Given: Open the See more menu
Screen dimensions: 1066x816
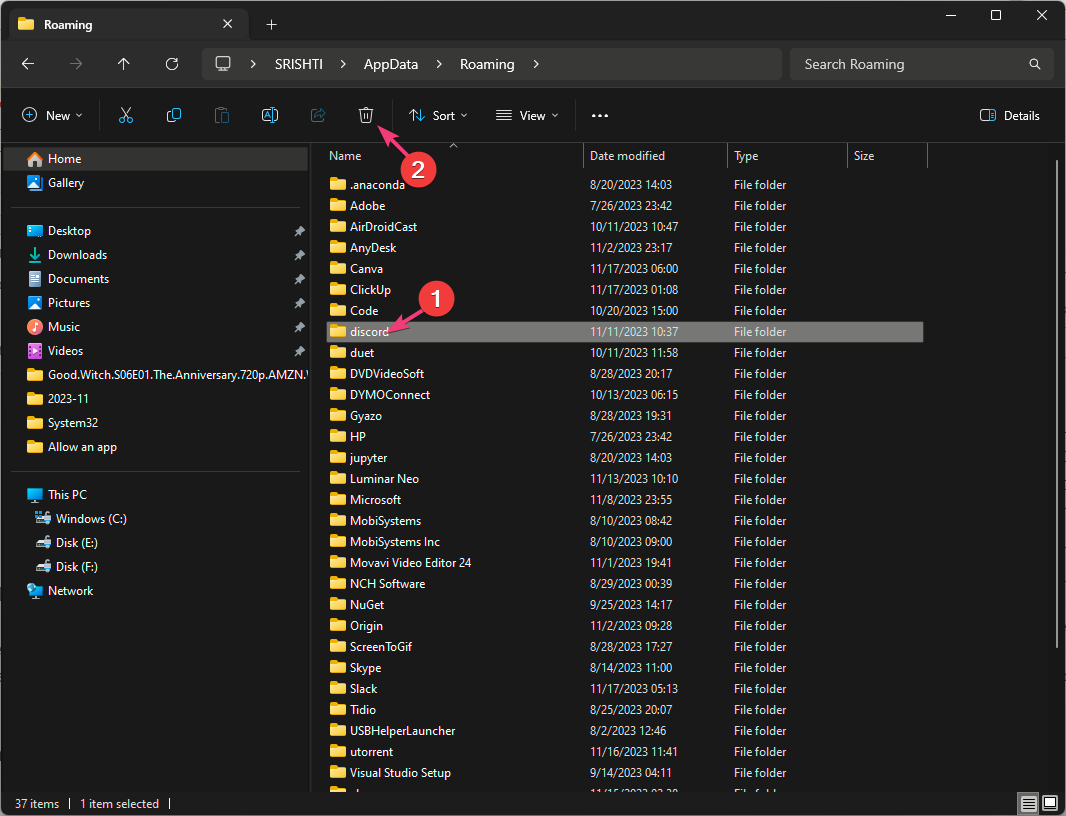Looking at the screenshot, I should (x=600, y=115).
